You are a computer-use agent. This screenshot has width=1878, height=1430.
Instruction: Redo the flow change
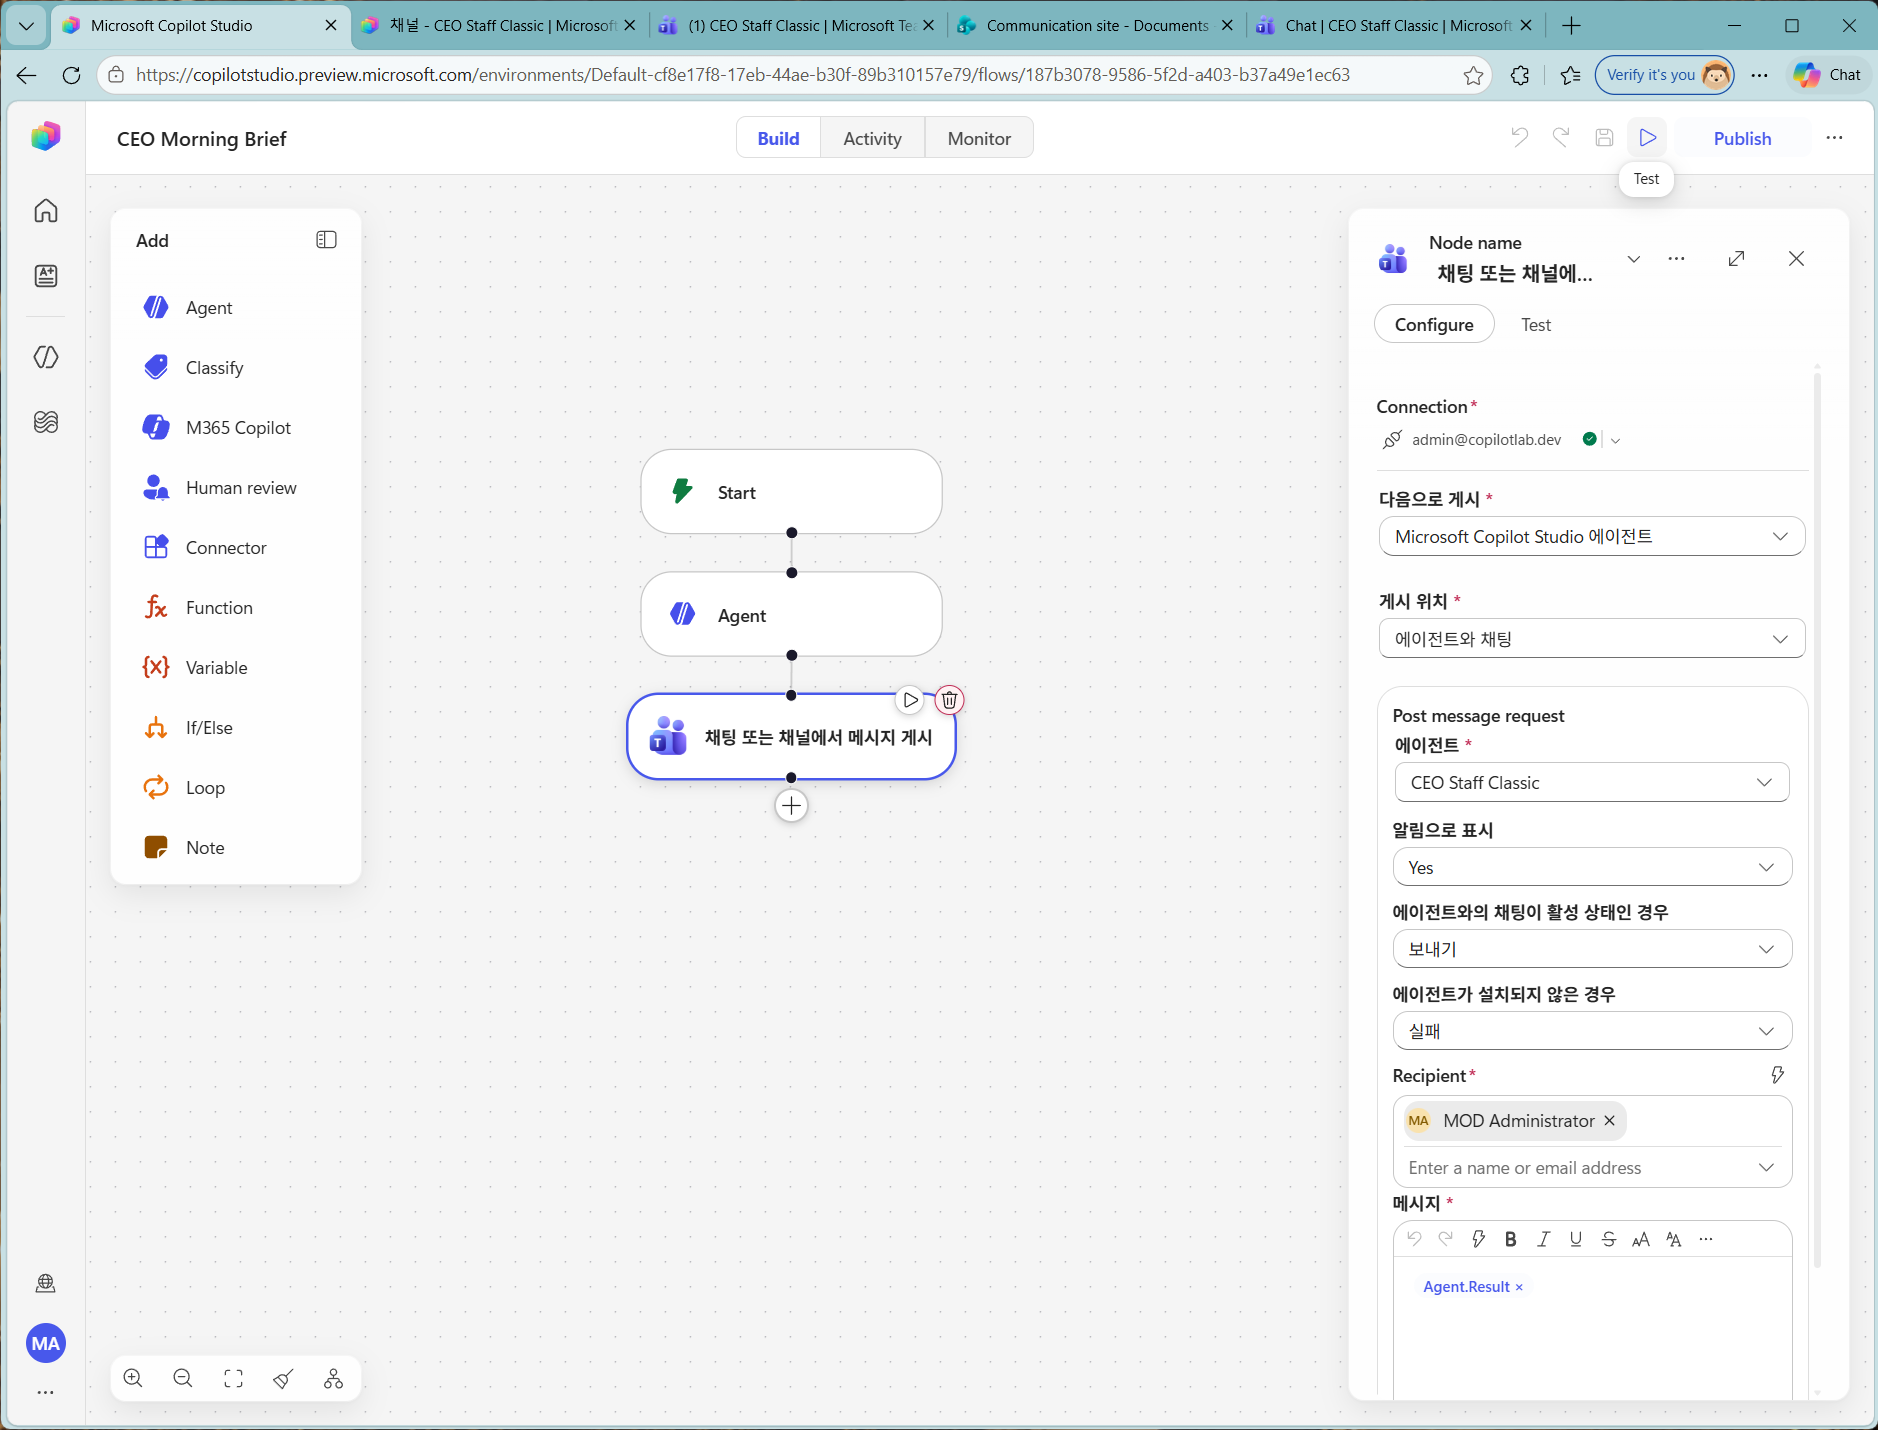click(1561, 138)
